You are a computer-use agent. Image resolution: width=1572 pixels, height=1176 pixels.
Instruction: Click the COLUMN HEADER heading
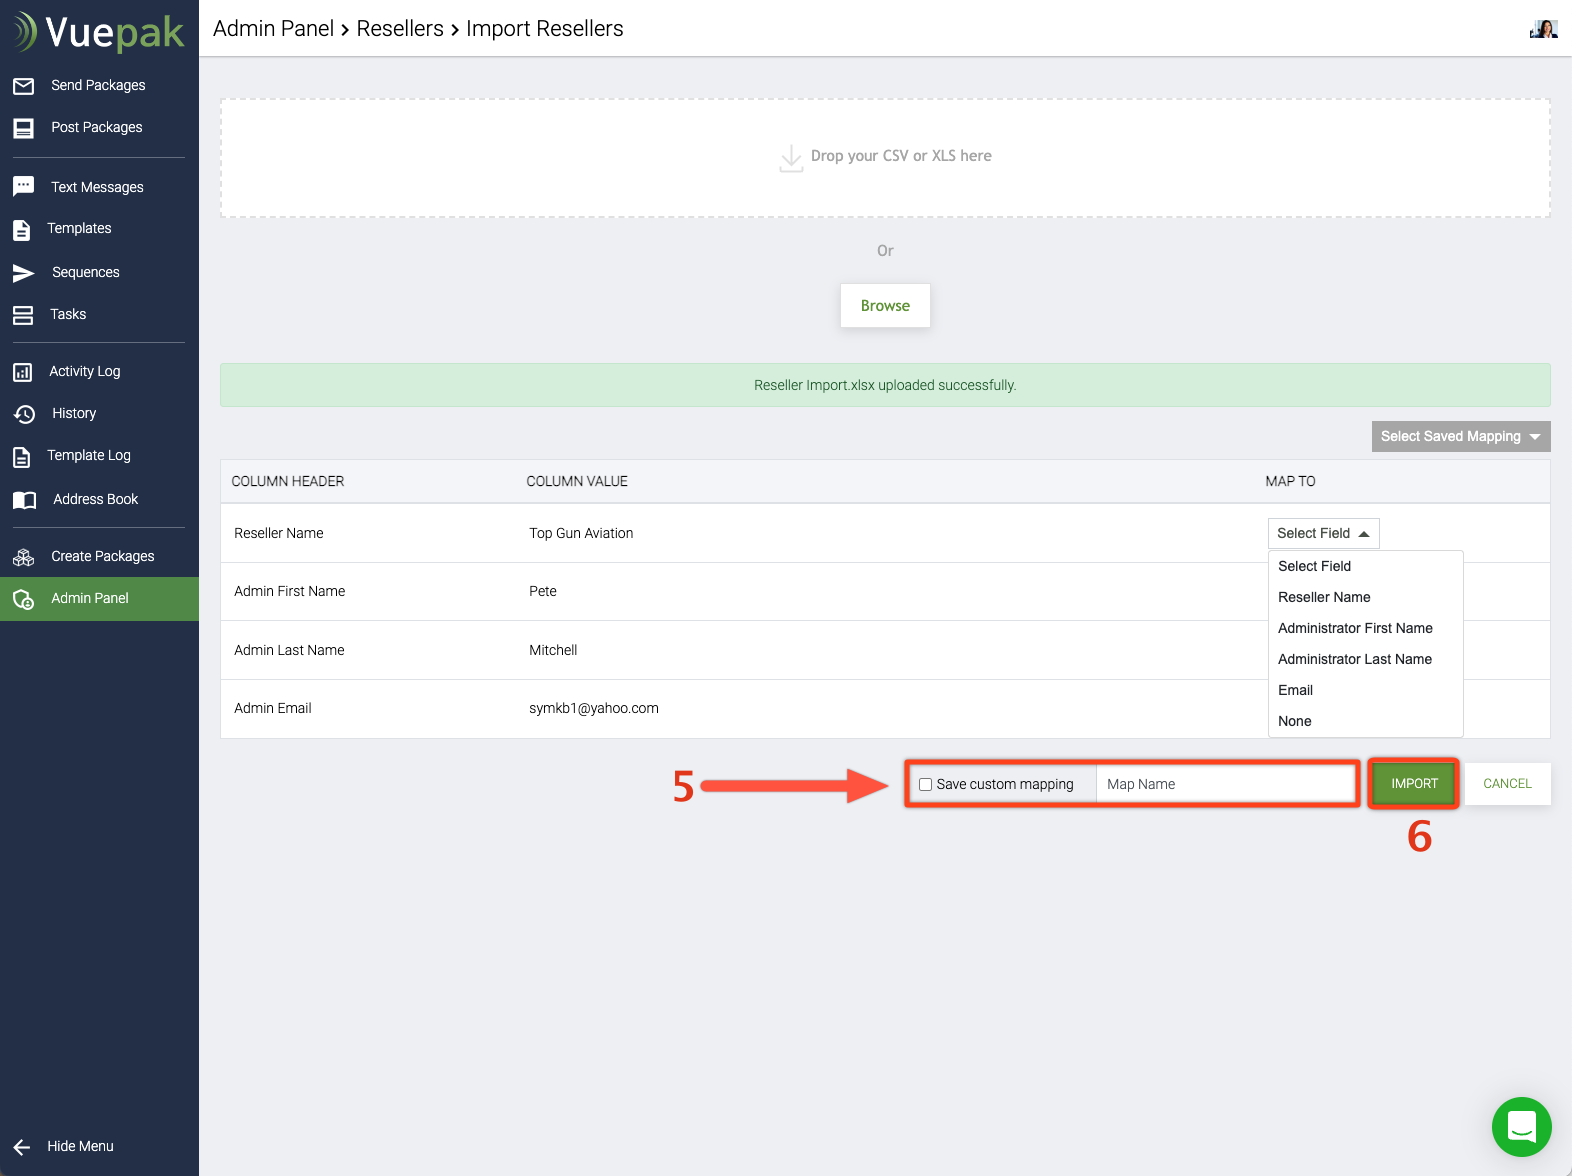pyautogui.click(x=288, y=481)
